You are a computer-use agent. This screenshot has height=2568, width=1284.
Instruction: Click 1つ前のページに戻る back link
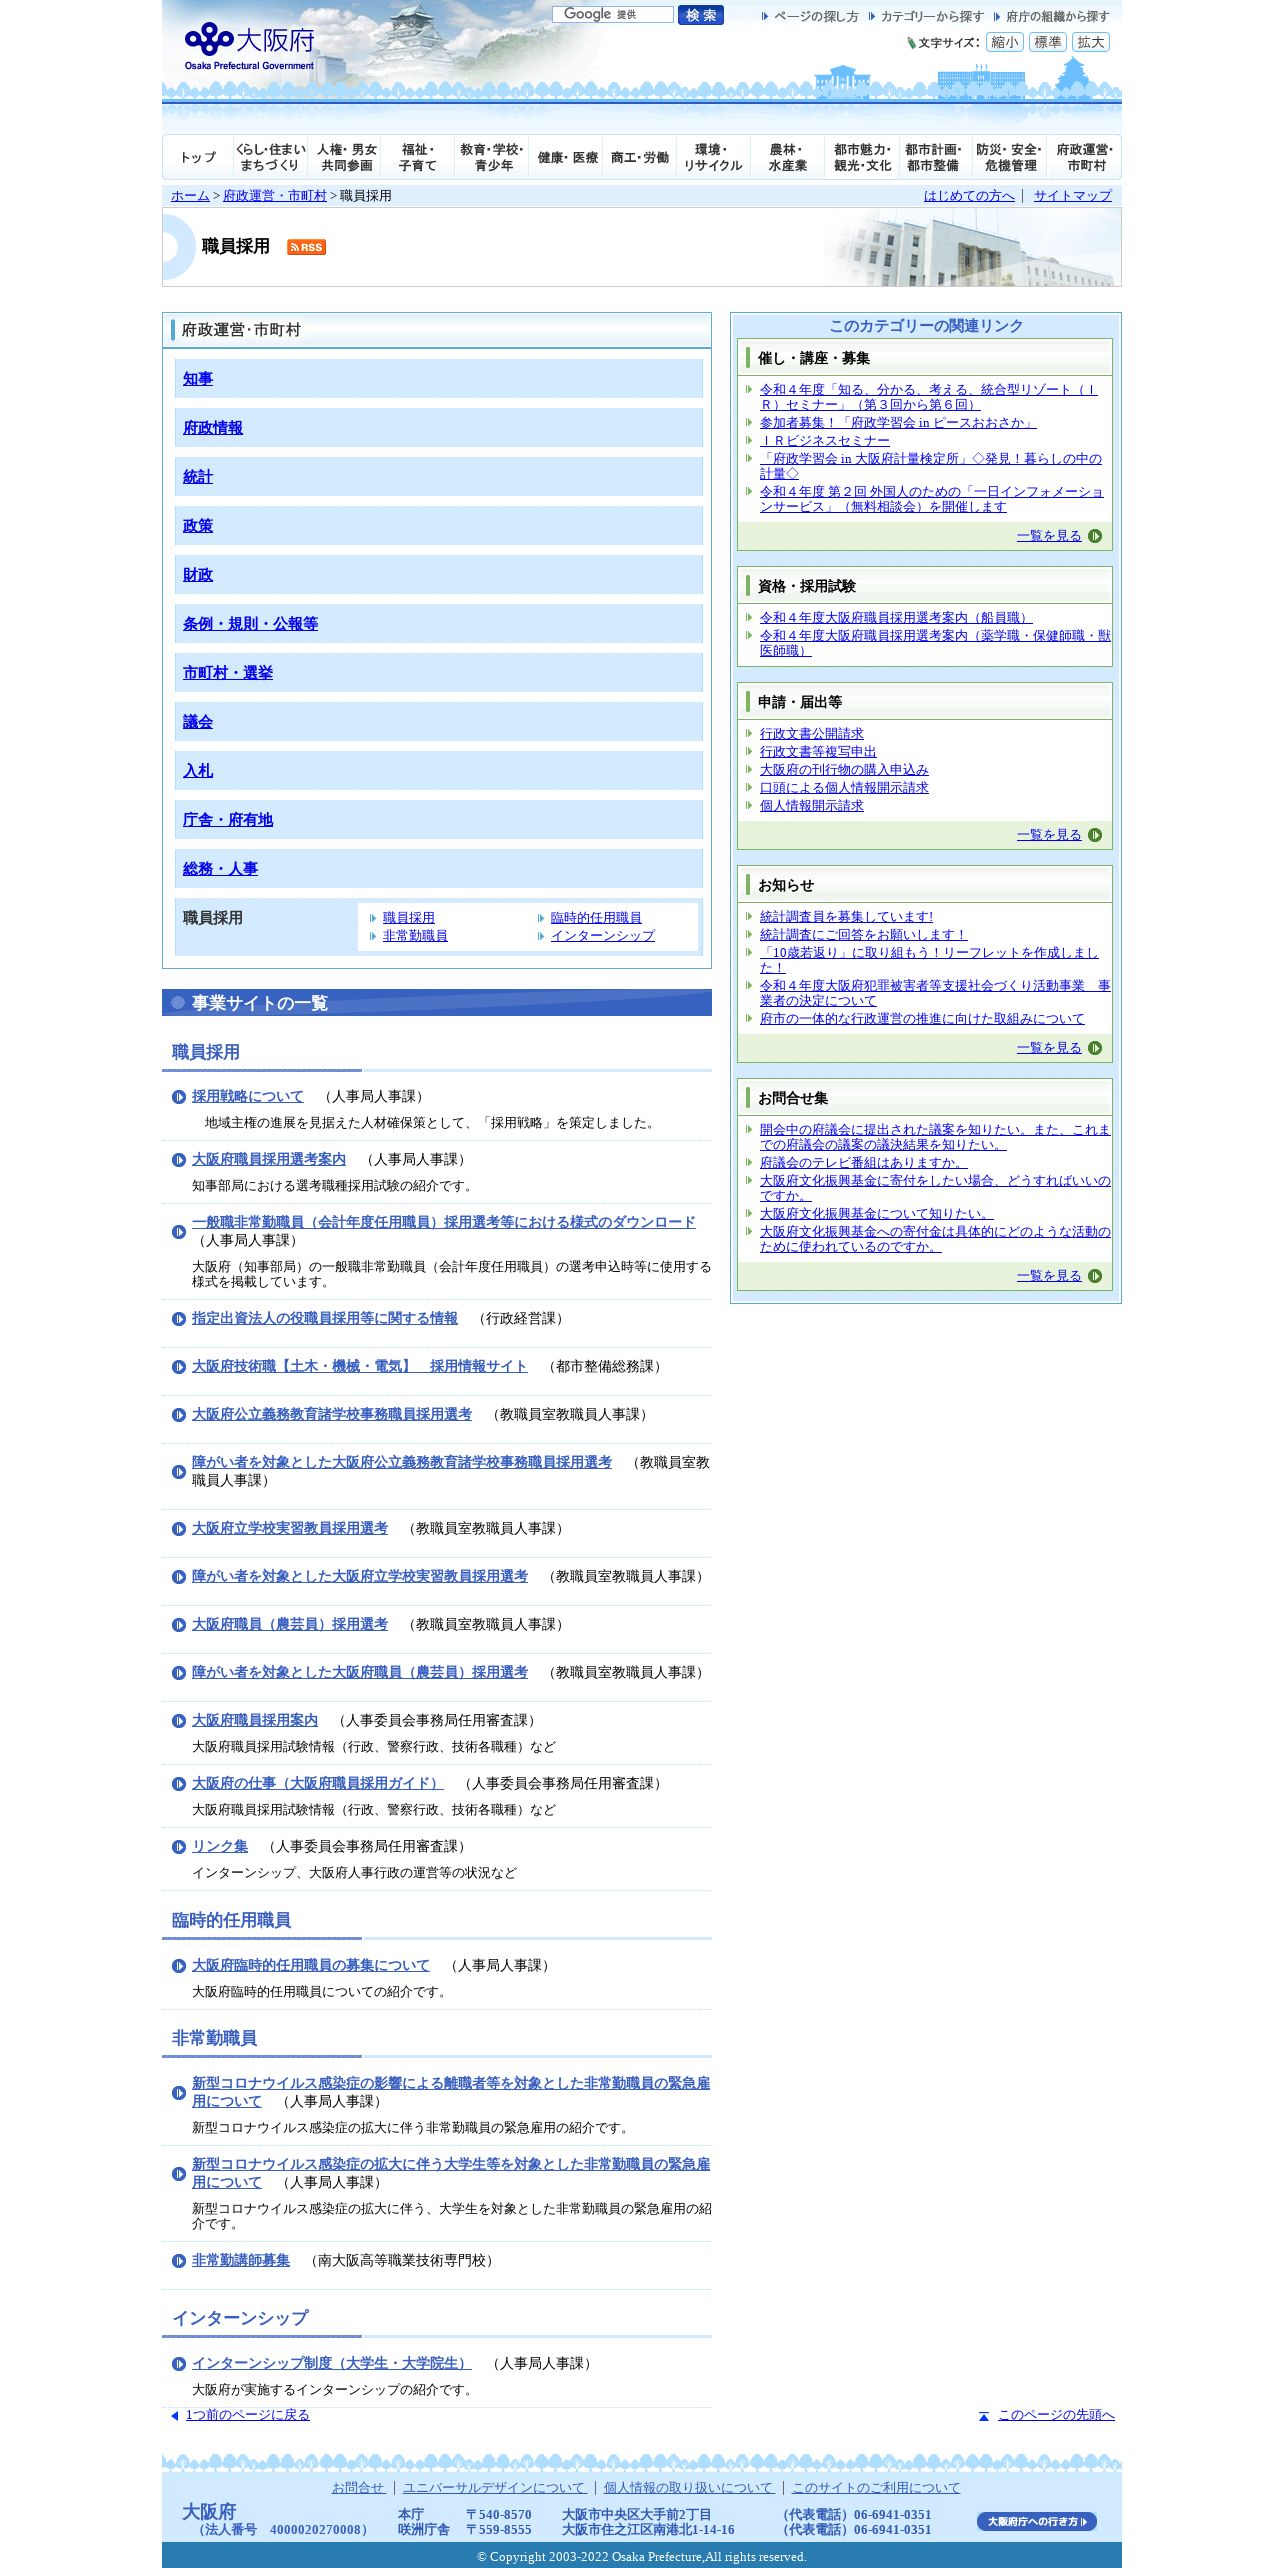(x=248, y=2415)
